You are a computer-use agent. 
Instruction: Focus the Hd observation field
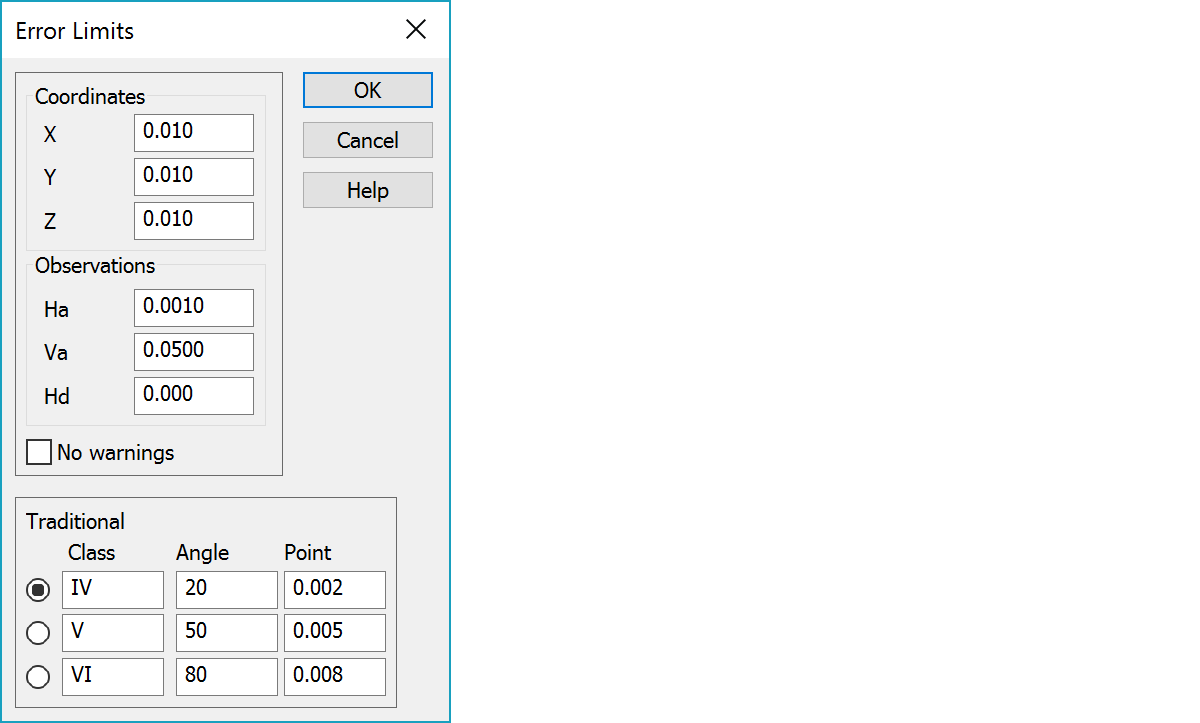pos(194,396)
